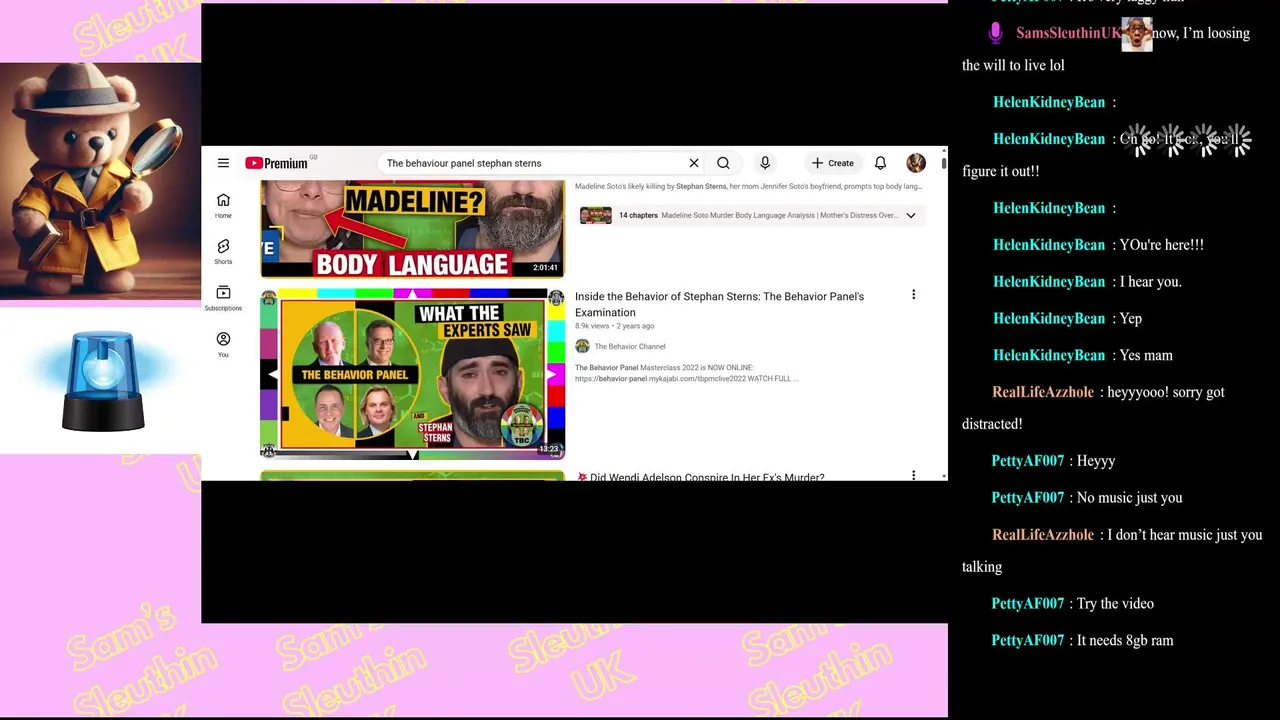Image resolution: width=1280 pixels, height=720 pixels.
Task: Click the purple microphone icon beside SamsSleuthinUK
Action: point(995,33)
